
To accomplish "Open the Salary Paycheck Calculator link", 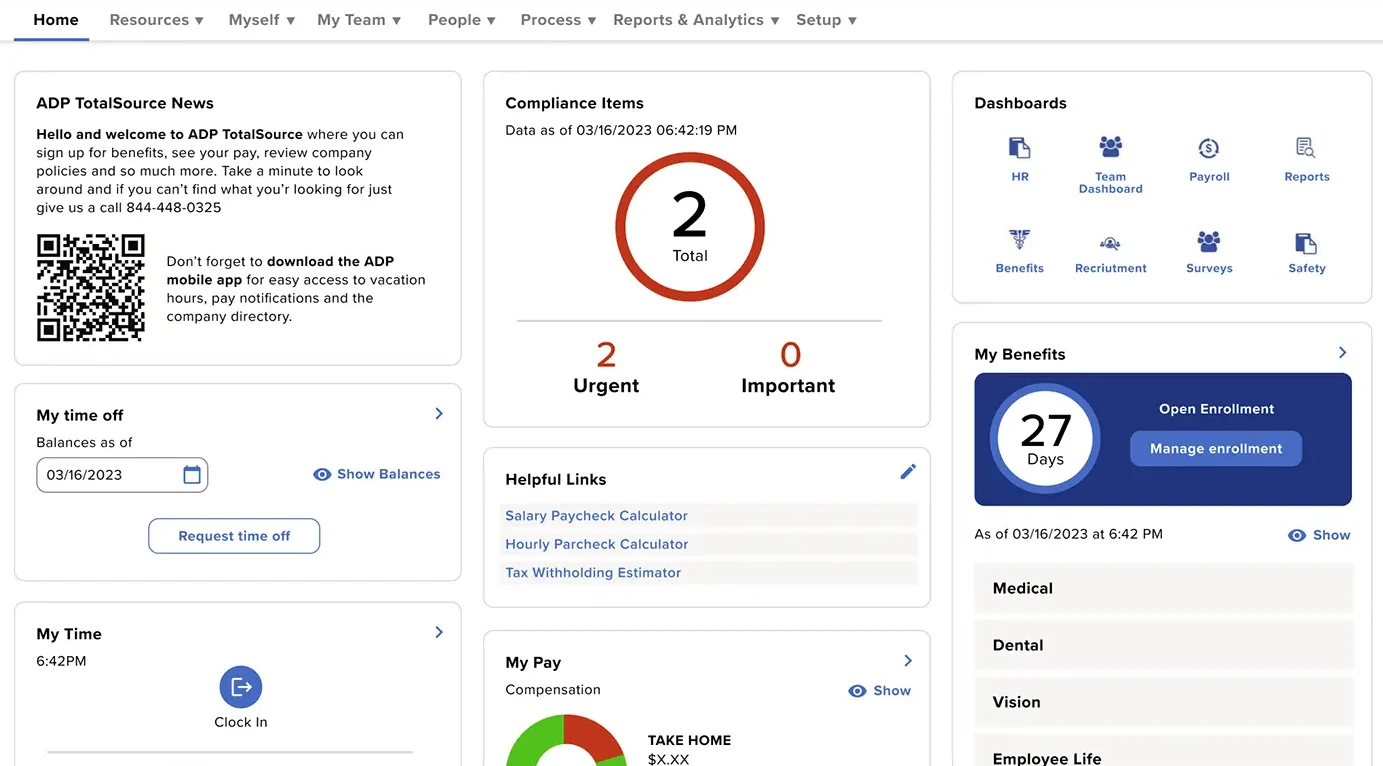I will [597, 516].
